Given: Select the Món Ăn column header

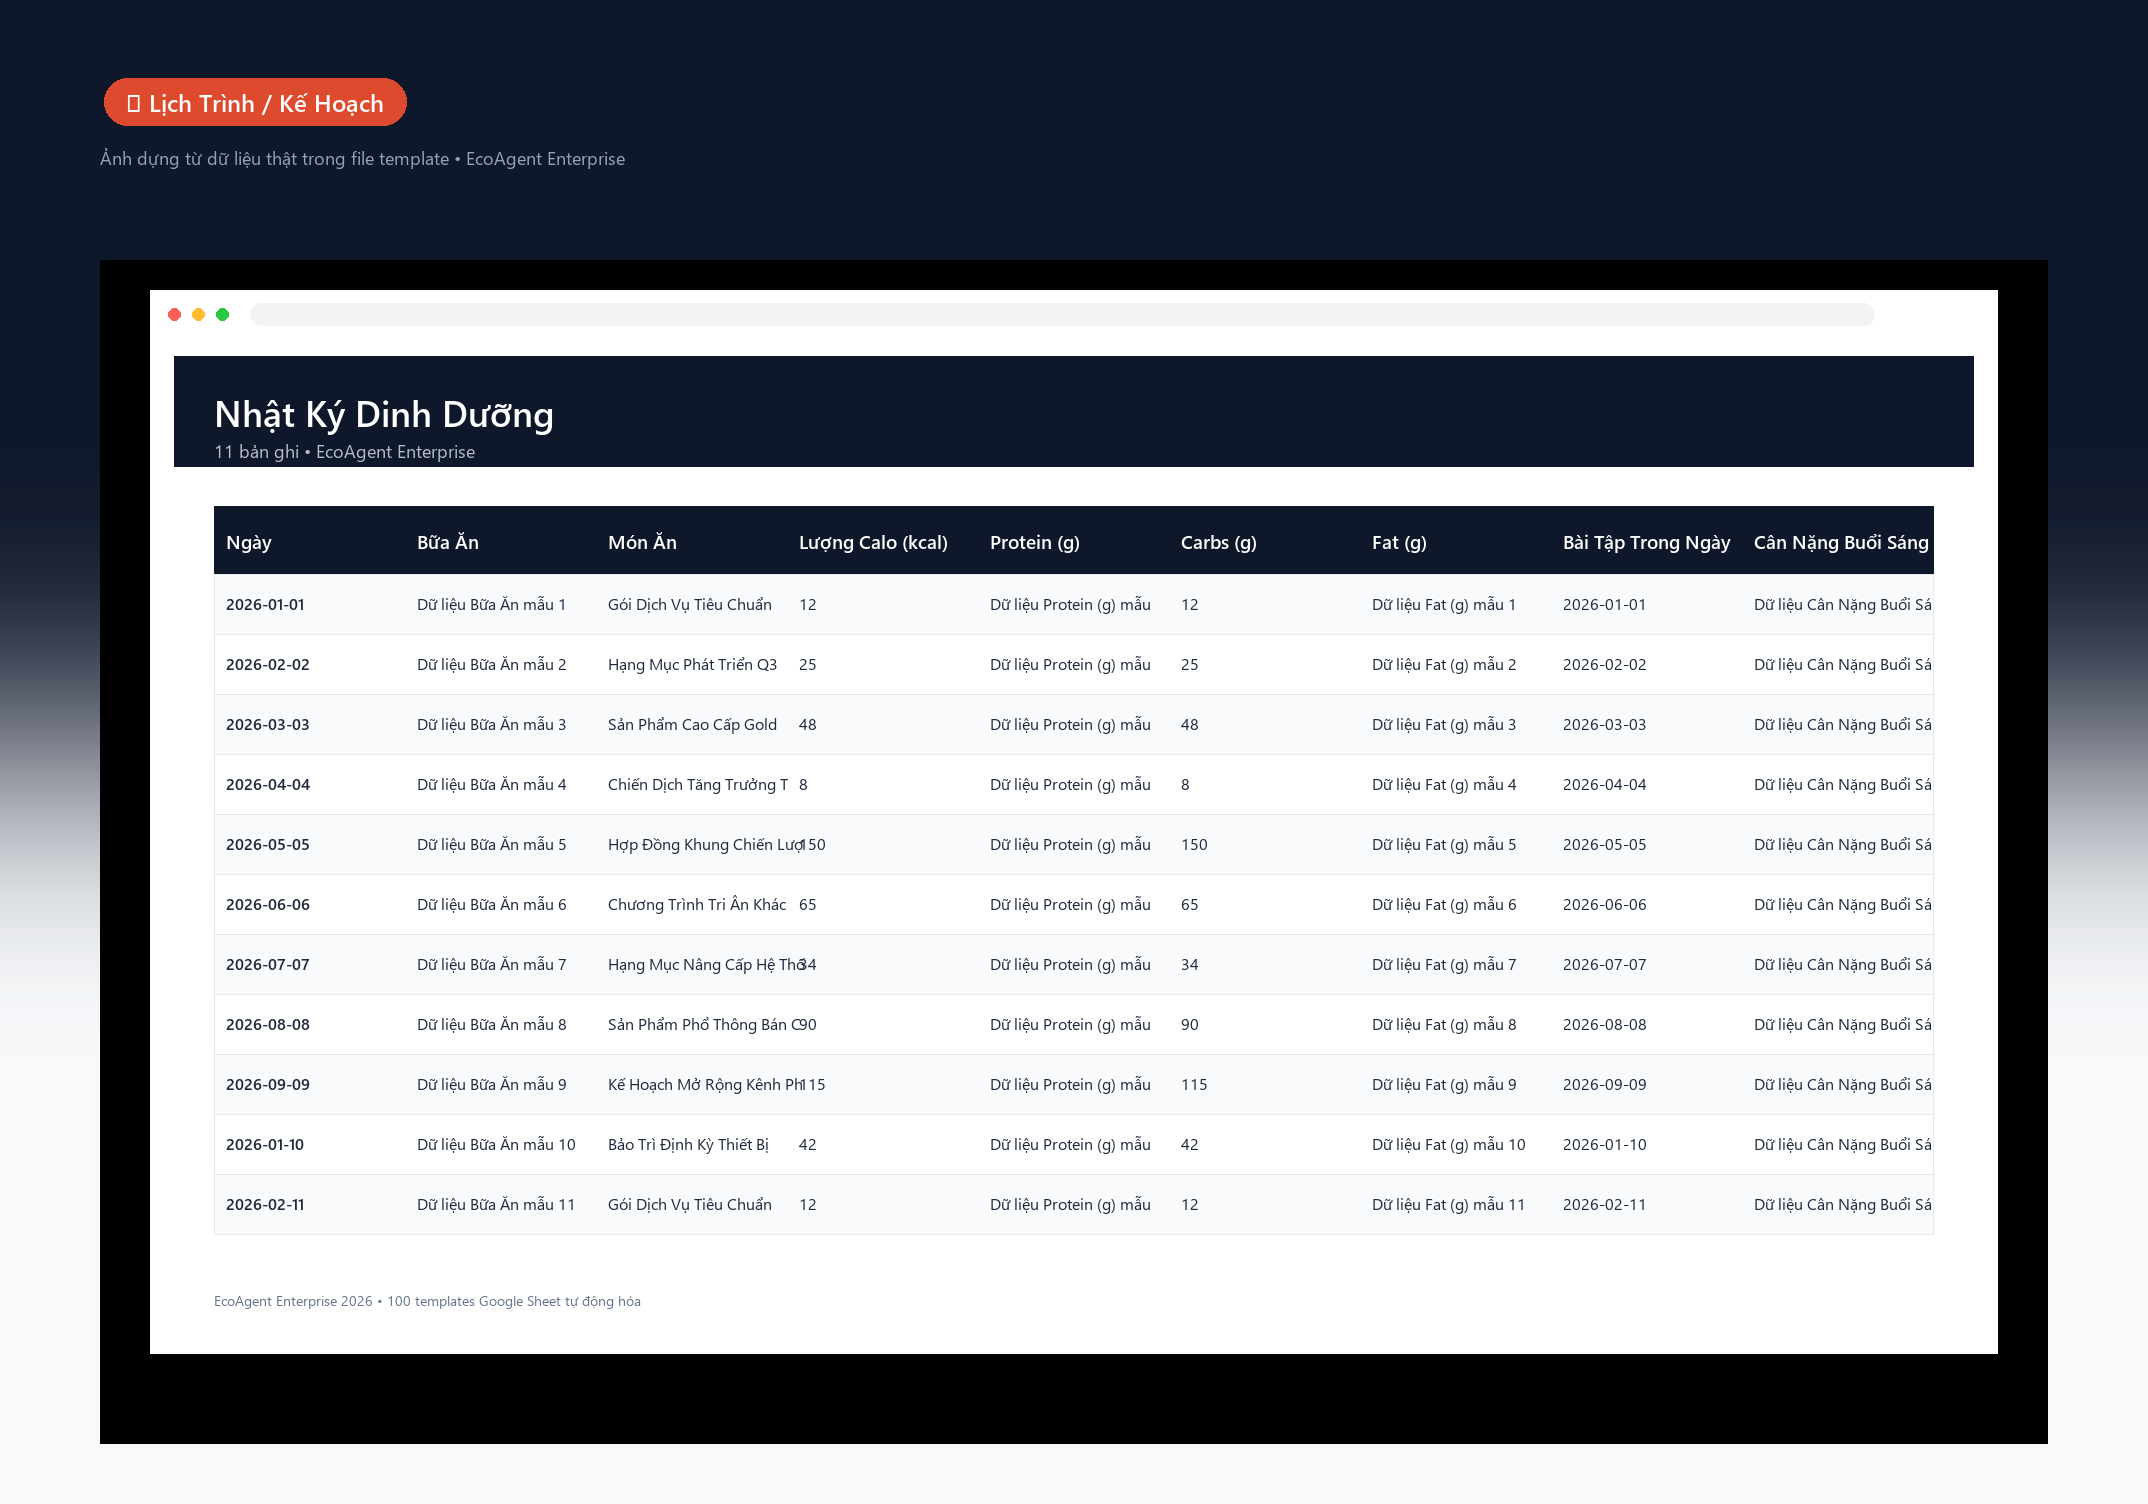Looking at the screenshot, I should [x=642, y=542].
